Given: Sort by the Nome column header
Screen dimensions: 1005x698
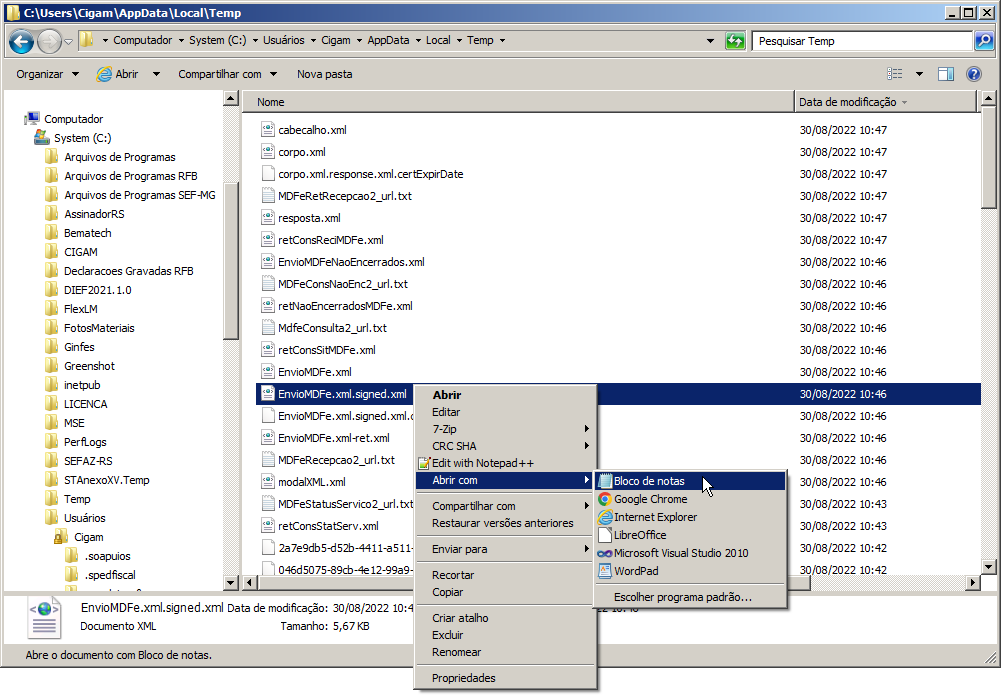Looking at the screenshot, I should [518, 102].
